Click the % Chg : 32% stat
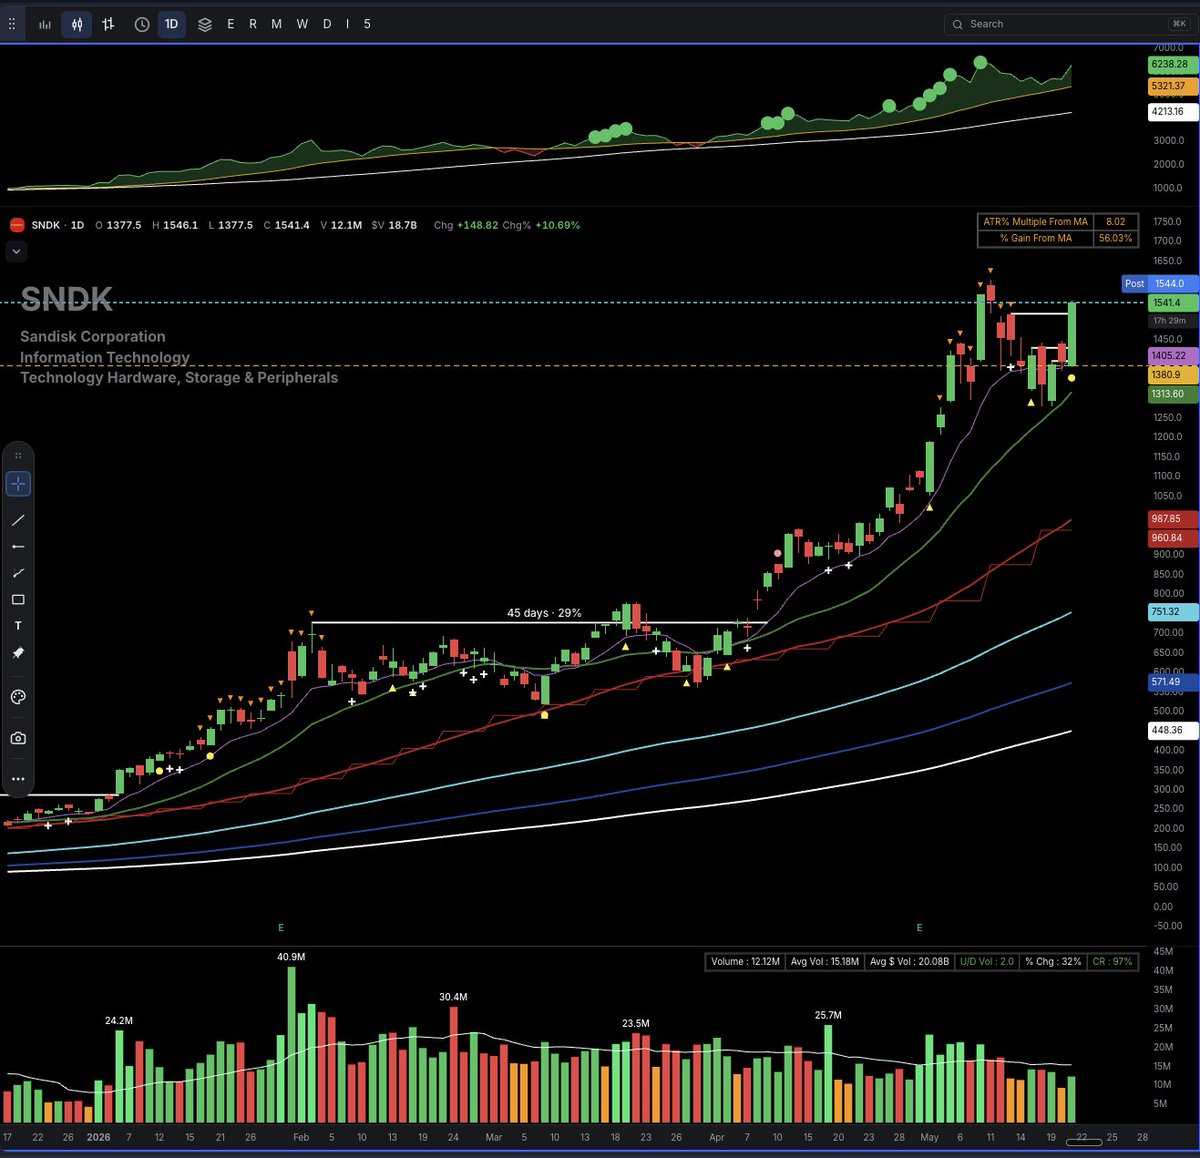This screenshot has height=1158, width=1200. (x=1053, y=961)
